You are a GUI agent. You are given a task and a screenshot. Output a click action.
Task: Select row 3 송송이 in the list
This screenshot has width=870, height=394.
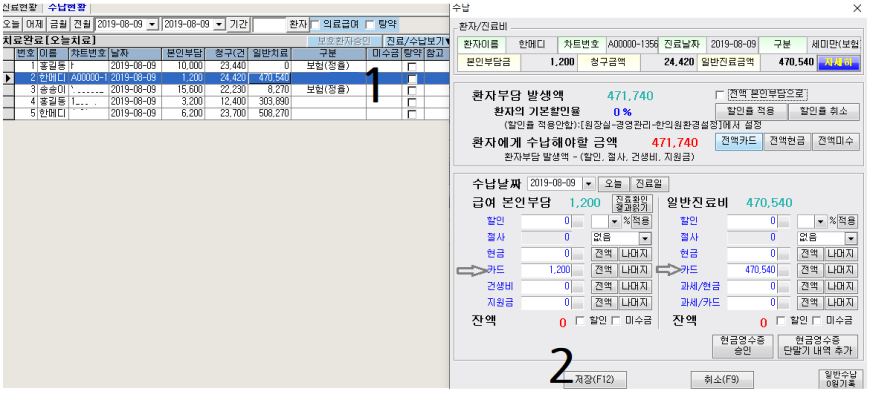(x=225, y=89)
